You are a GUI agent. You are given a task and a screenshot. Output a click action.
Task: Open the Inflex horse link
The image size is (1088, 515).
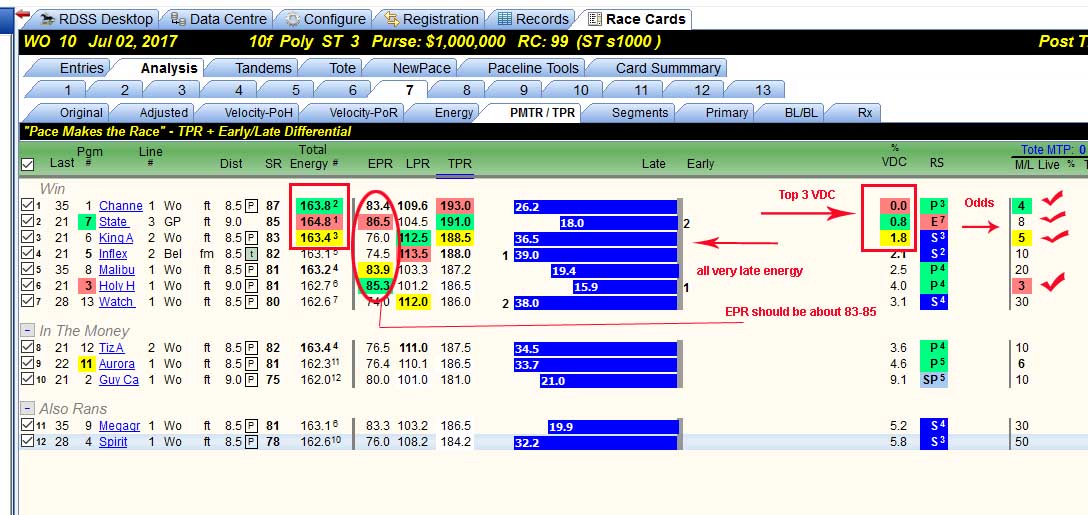coord(113,254)
